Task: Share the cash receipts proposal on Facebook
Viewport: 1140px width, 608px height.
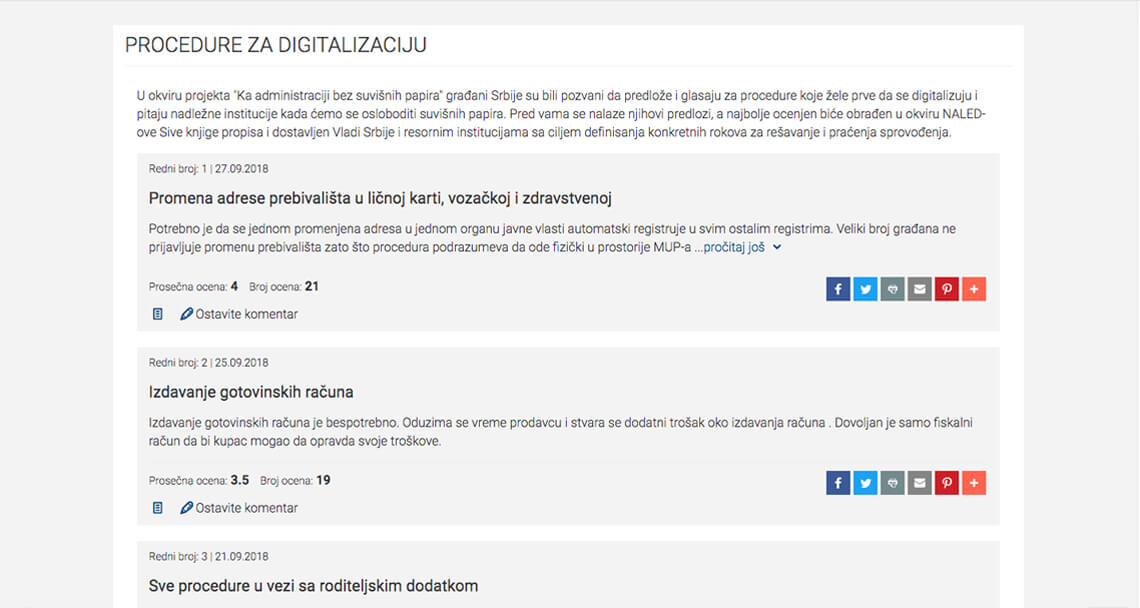Action: pos(838,483)
